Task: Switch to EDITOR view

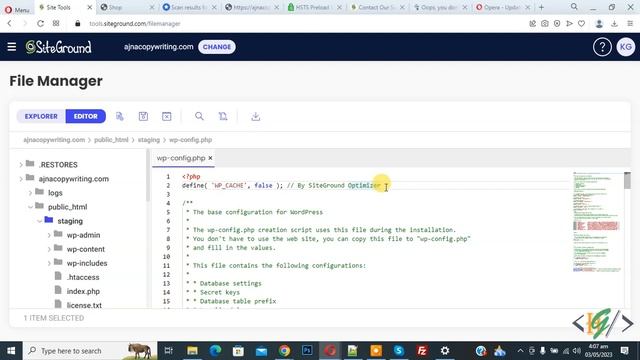Action: [86, 116]
